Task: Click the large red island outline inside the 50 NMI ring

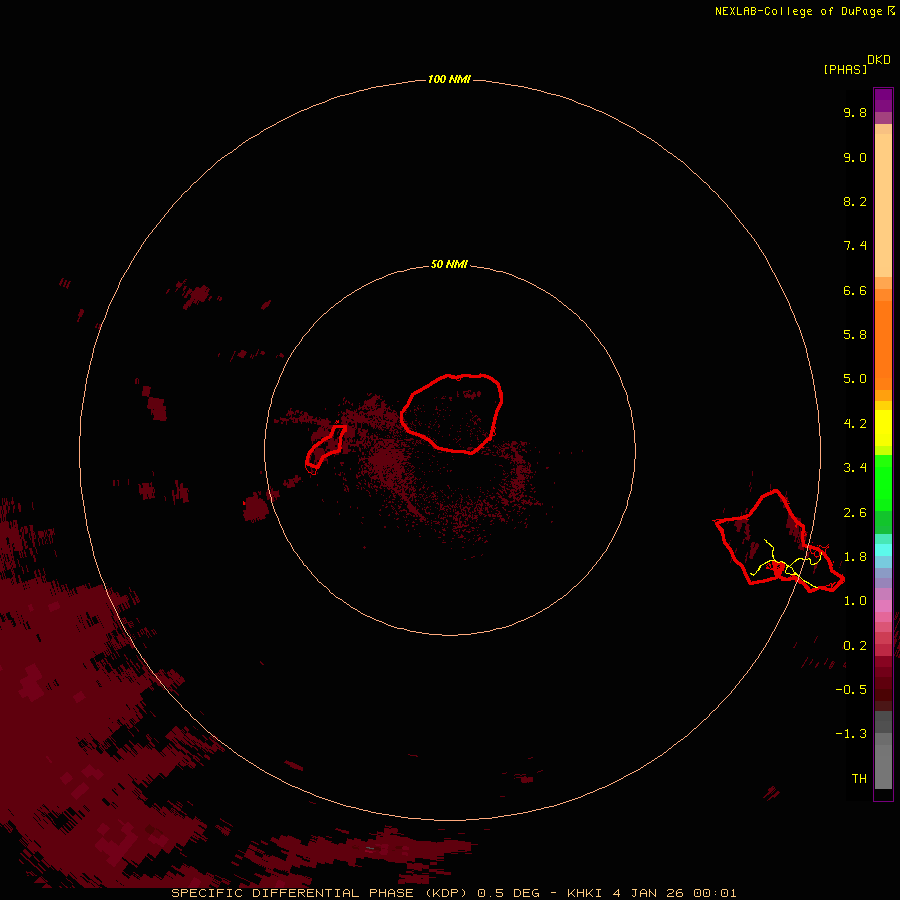Action: (452, 413)
